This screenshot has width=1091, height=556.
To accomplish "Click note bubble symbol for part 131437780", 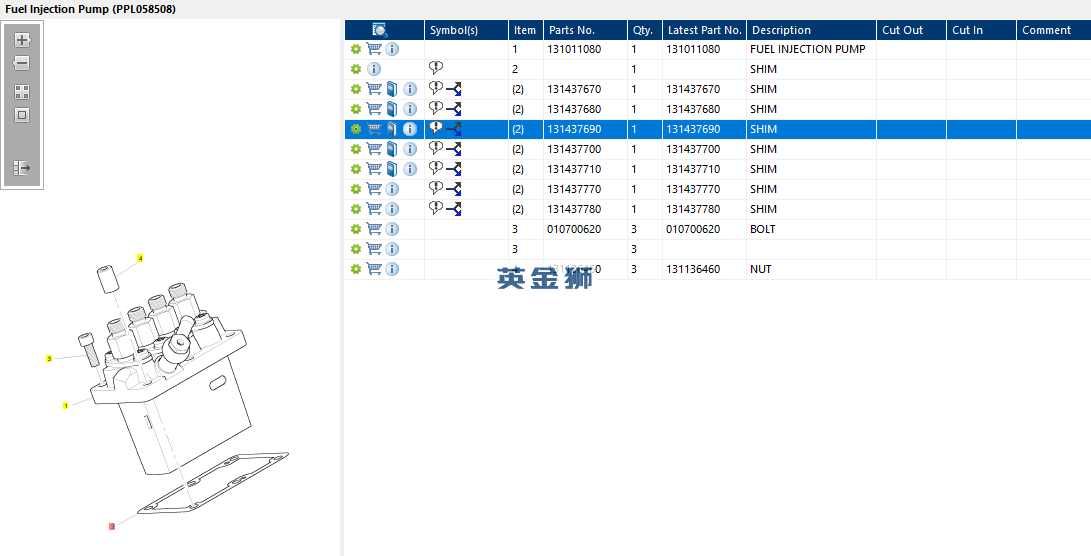I will click(x=436, y=207).
